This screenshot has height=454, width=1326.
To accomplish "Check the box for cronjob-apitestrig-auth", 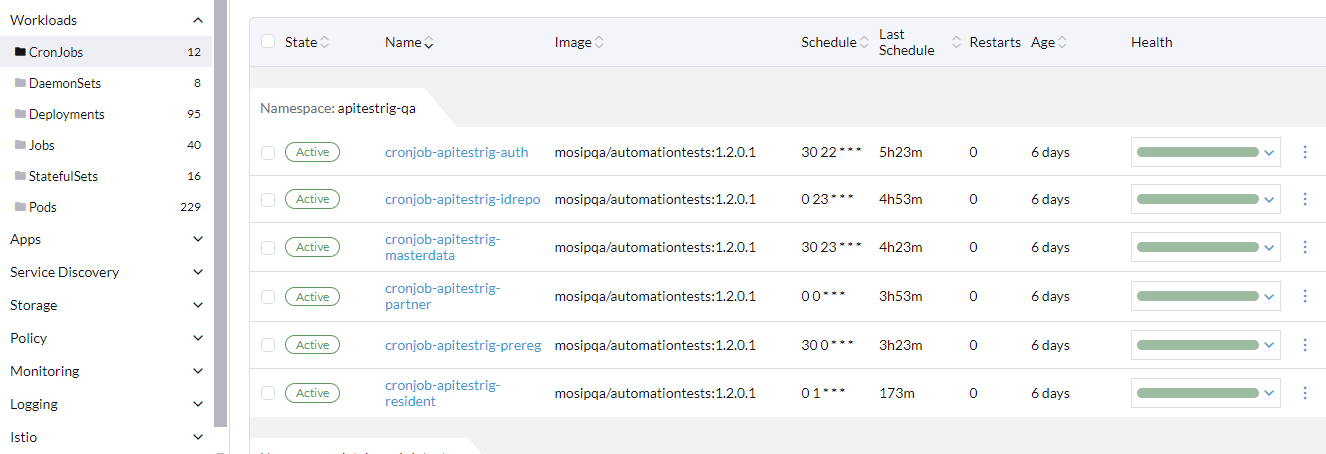I will pyautogui.click(x=267, y=152).
